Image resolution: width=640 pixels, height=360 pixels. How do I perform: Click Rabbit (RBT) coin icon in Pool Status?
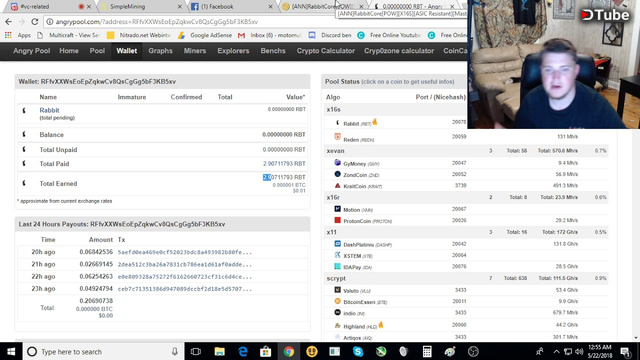338,122
